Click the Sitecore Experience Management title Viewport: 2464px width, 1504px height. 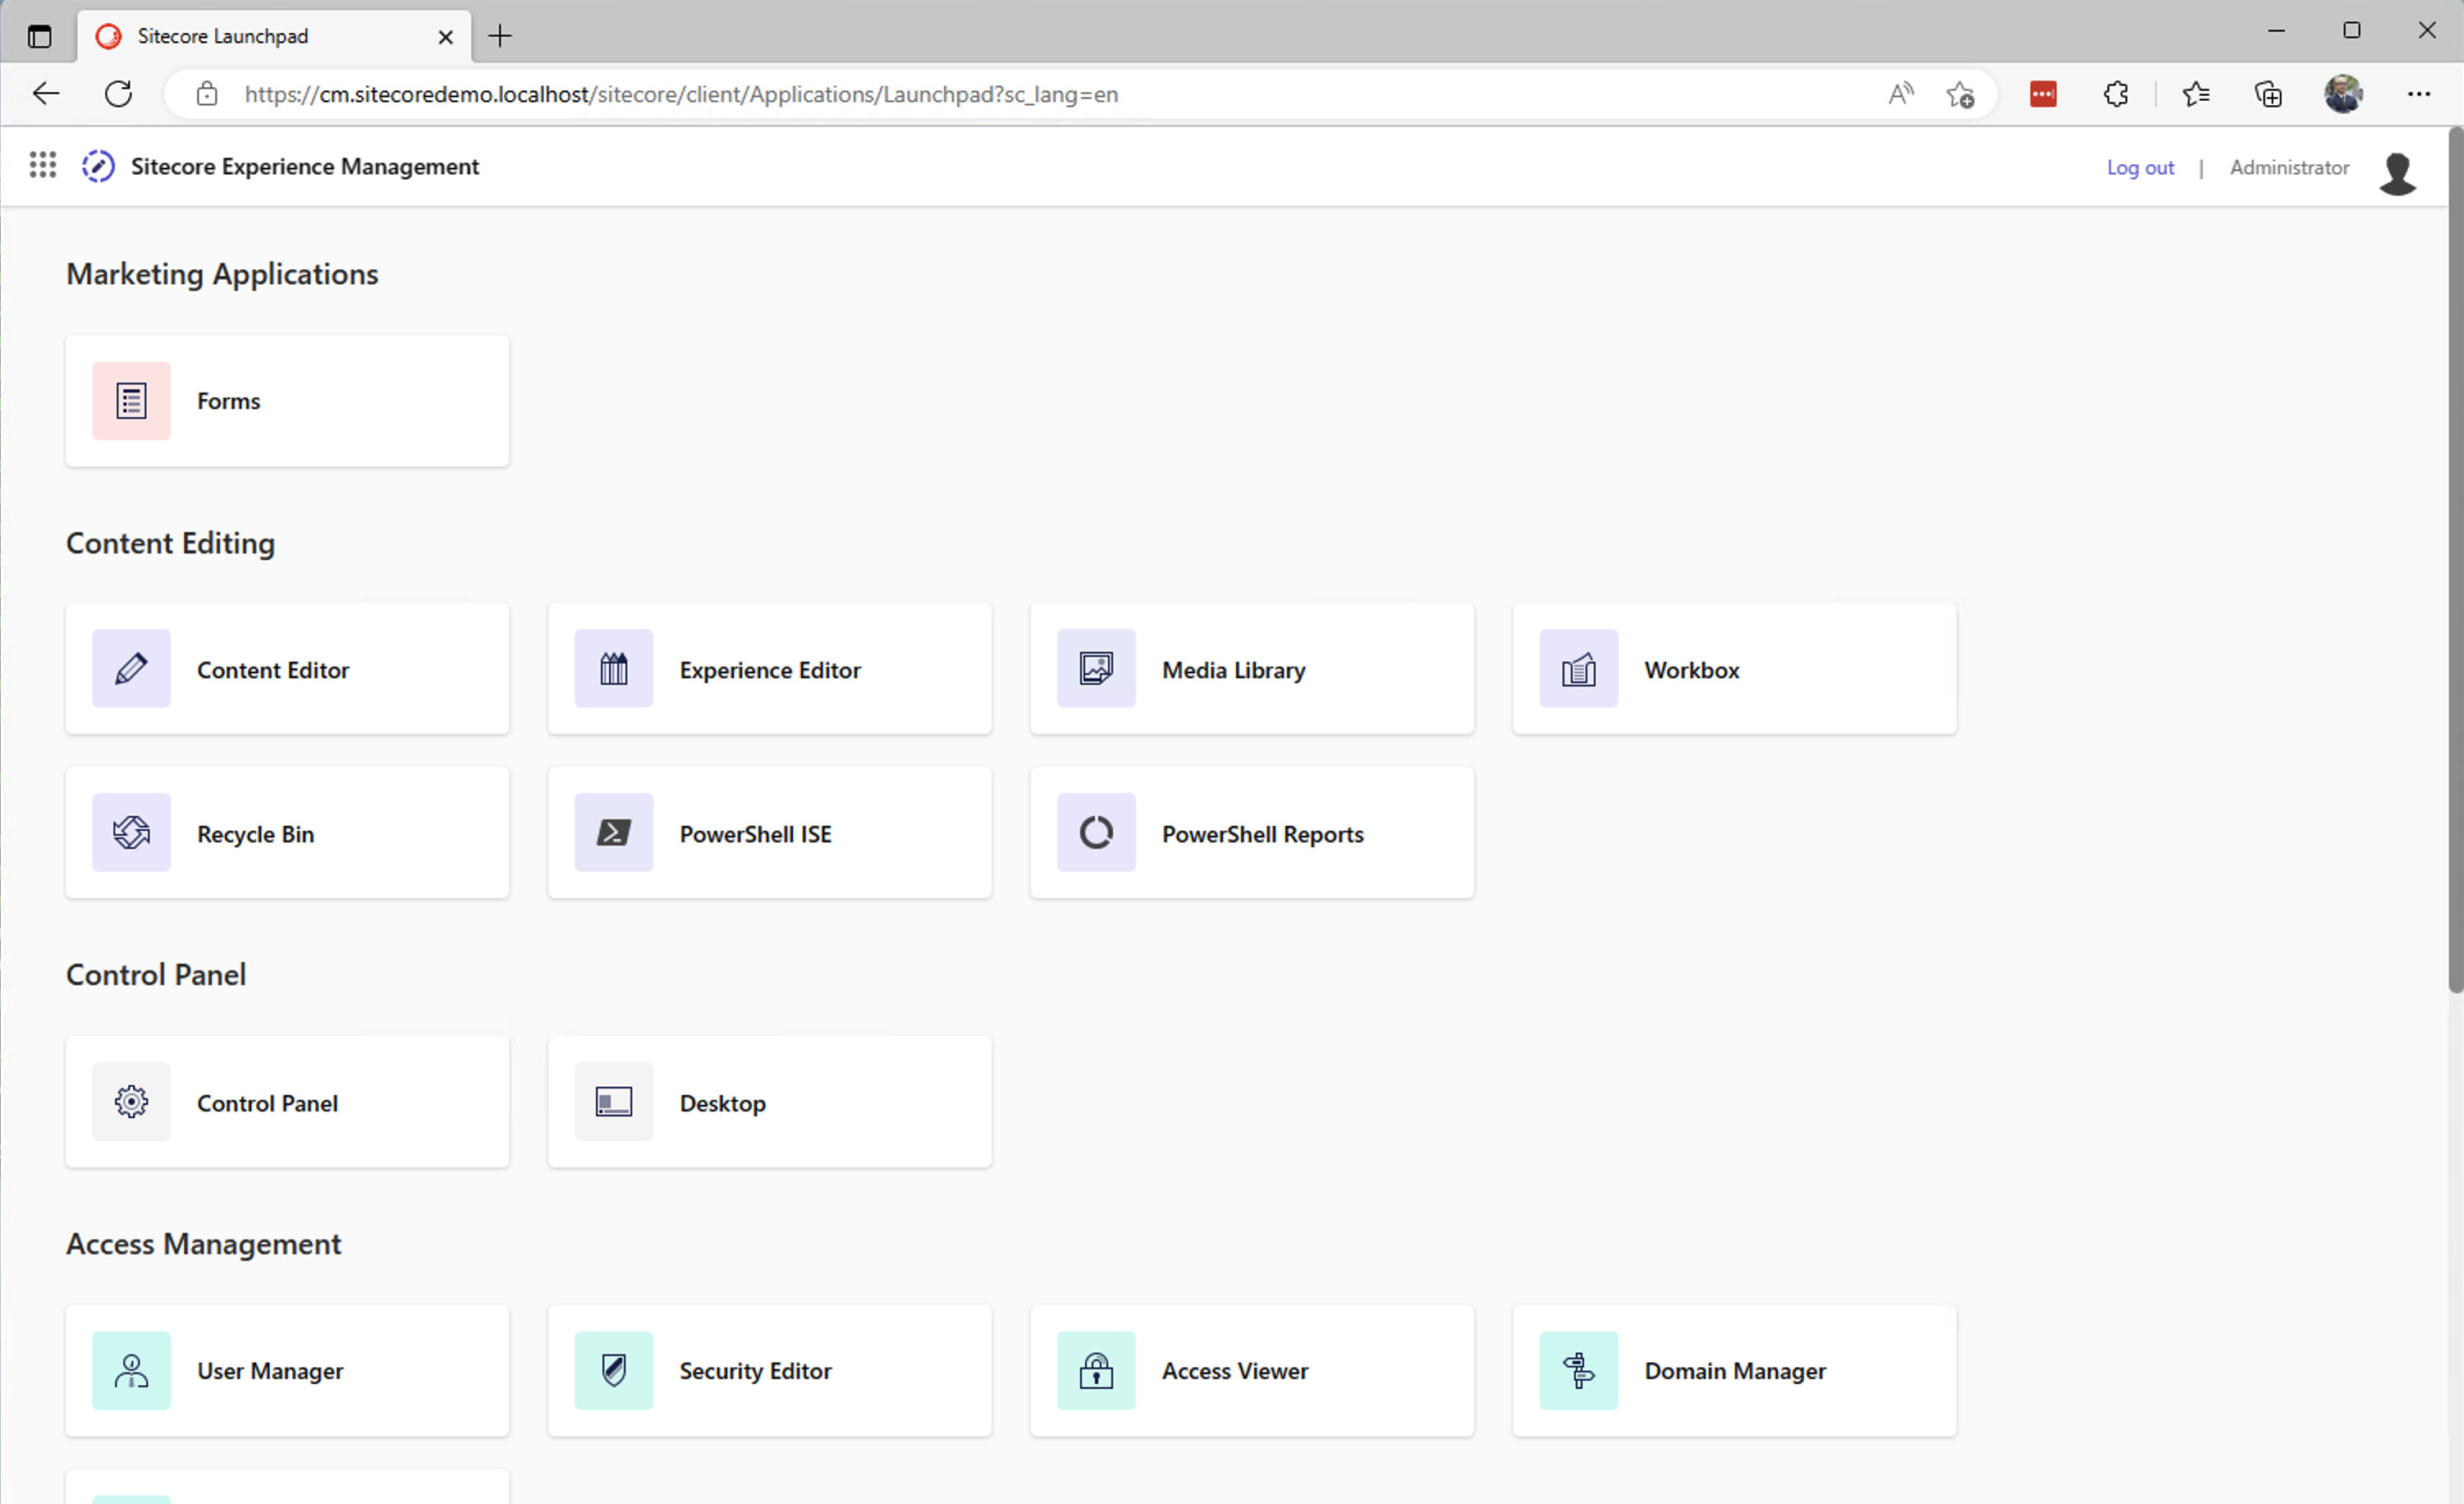[x=305, y=166]
